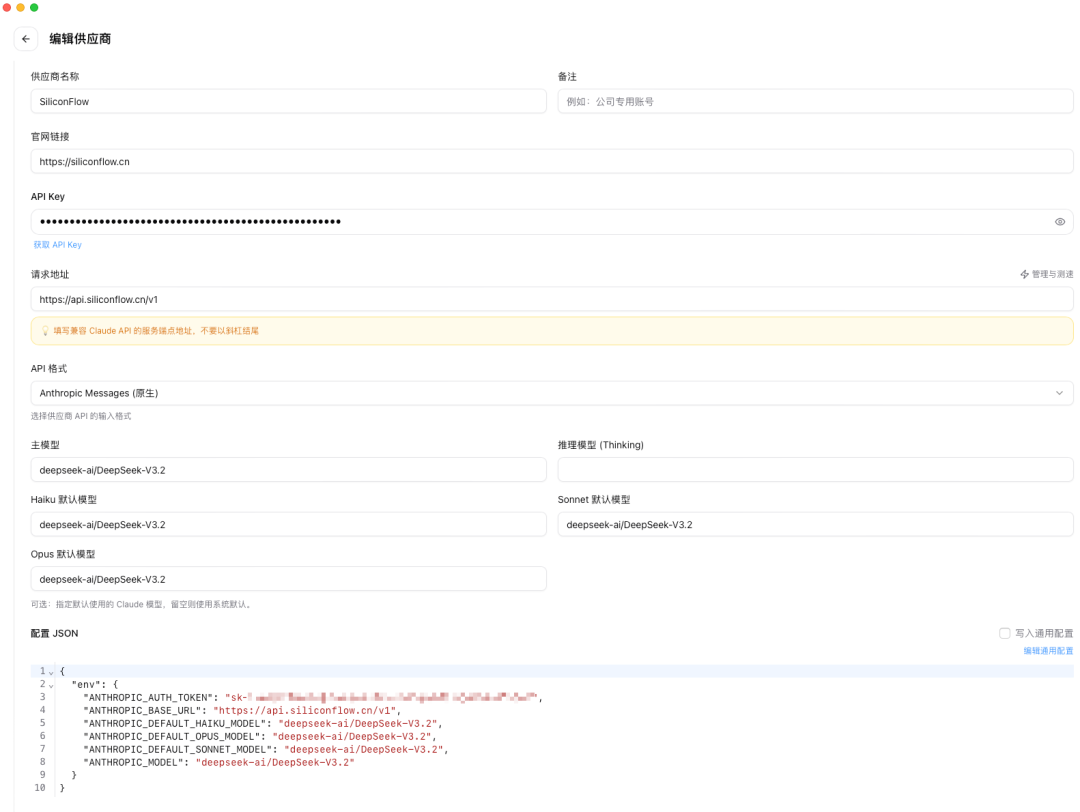
Task: Click the ANTHROPIC_AUTH_TOKEN line in JSON
Action: (313, 698)
